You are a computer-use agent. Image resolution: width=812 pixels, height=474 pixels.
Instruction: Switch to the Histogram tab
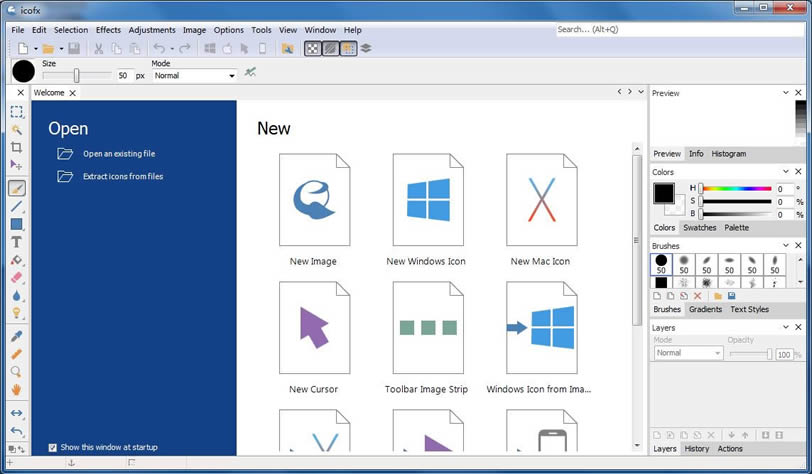tap(729, 154)
